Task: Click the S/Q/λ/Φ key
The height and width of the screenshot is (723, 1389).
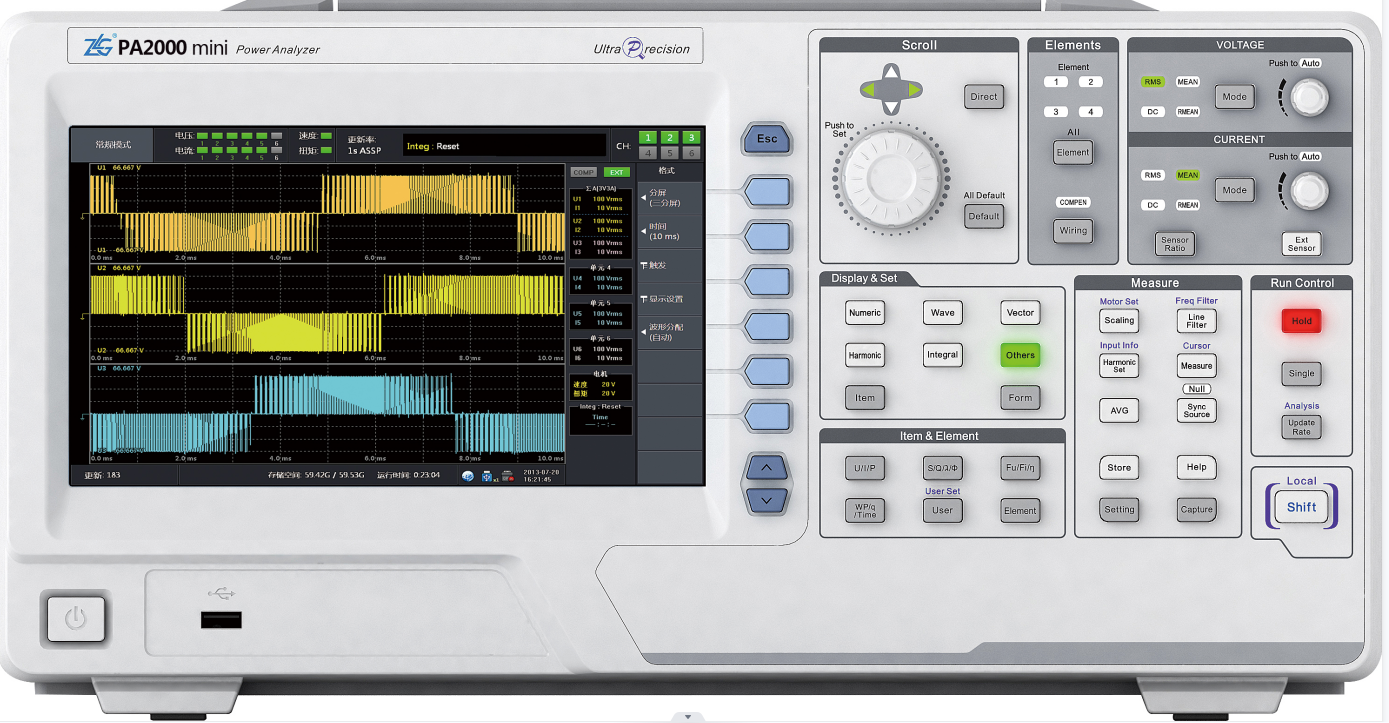Action: [942, 468]
